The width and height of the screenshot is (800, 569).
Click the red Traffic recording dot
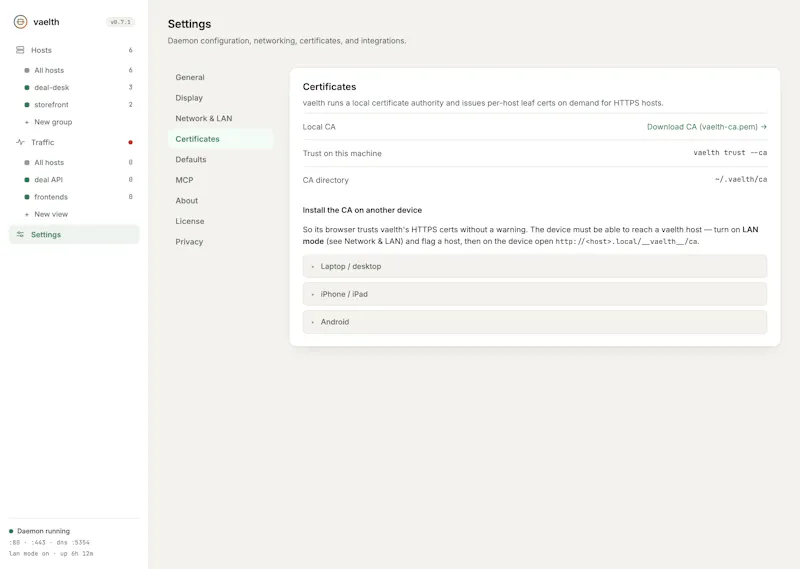click(131, 142)
